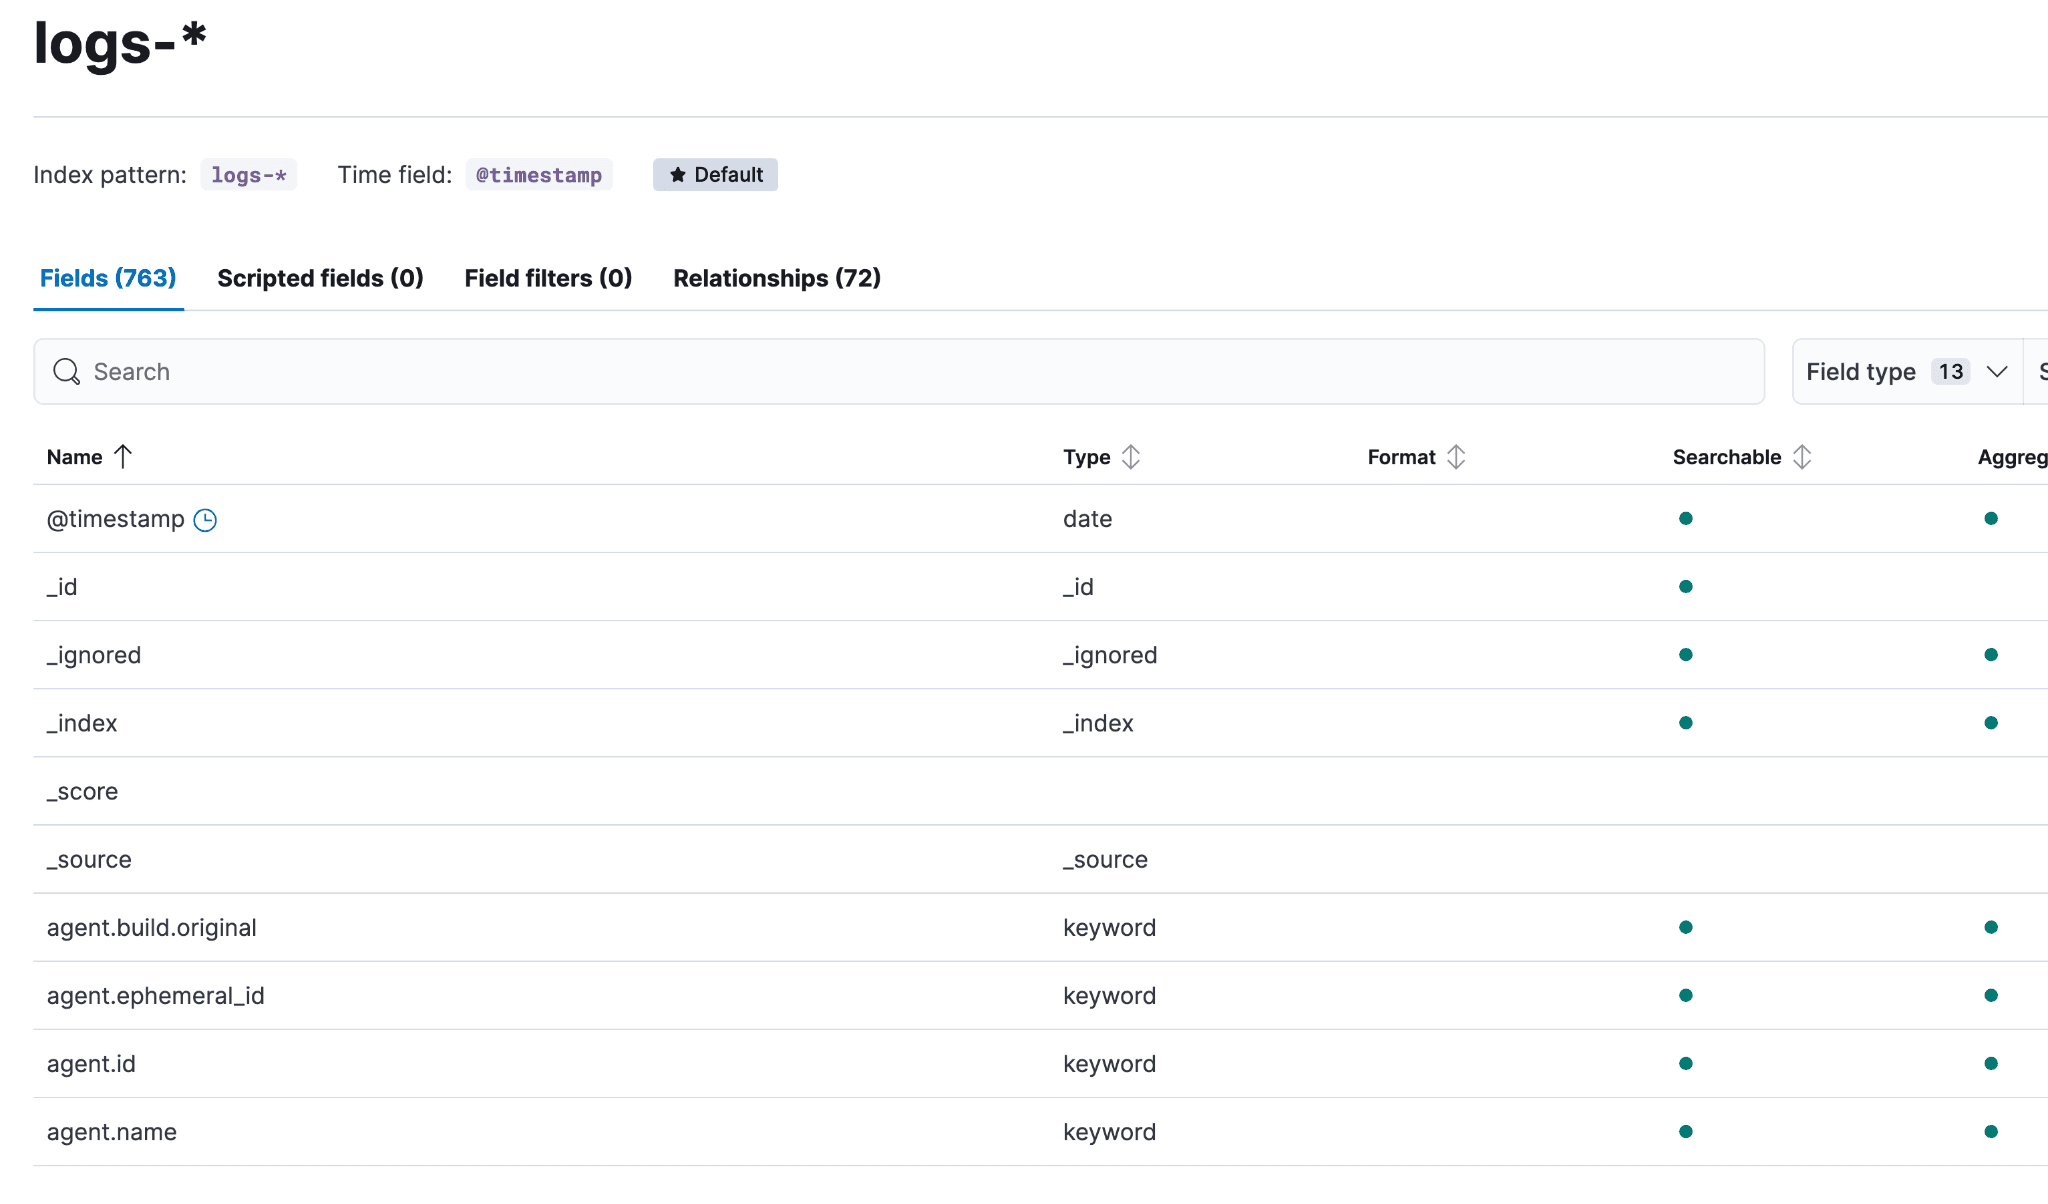
Task: Click the clock icon beside @timestamp
Action: [x=205, y=520]
